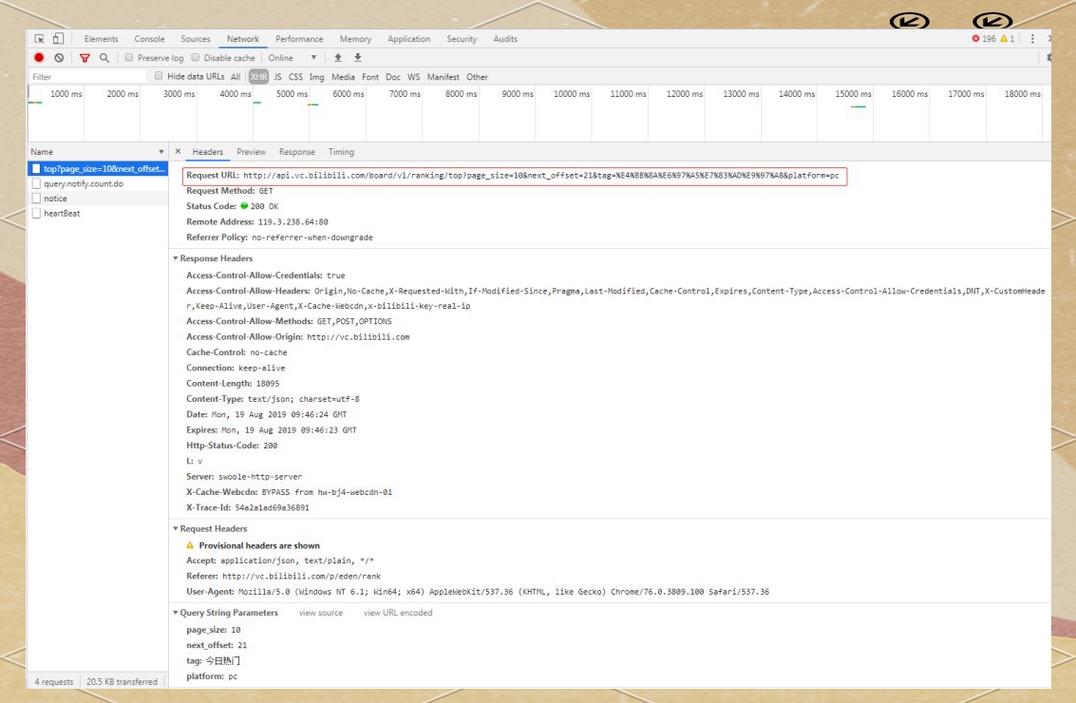Open the Preview tab of the request
This screenshot has height=703, width=1076.
click(251, 152)
